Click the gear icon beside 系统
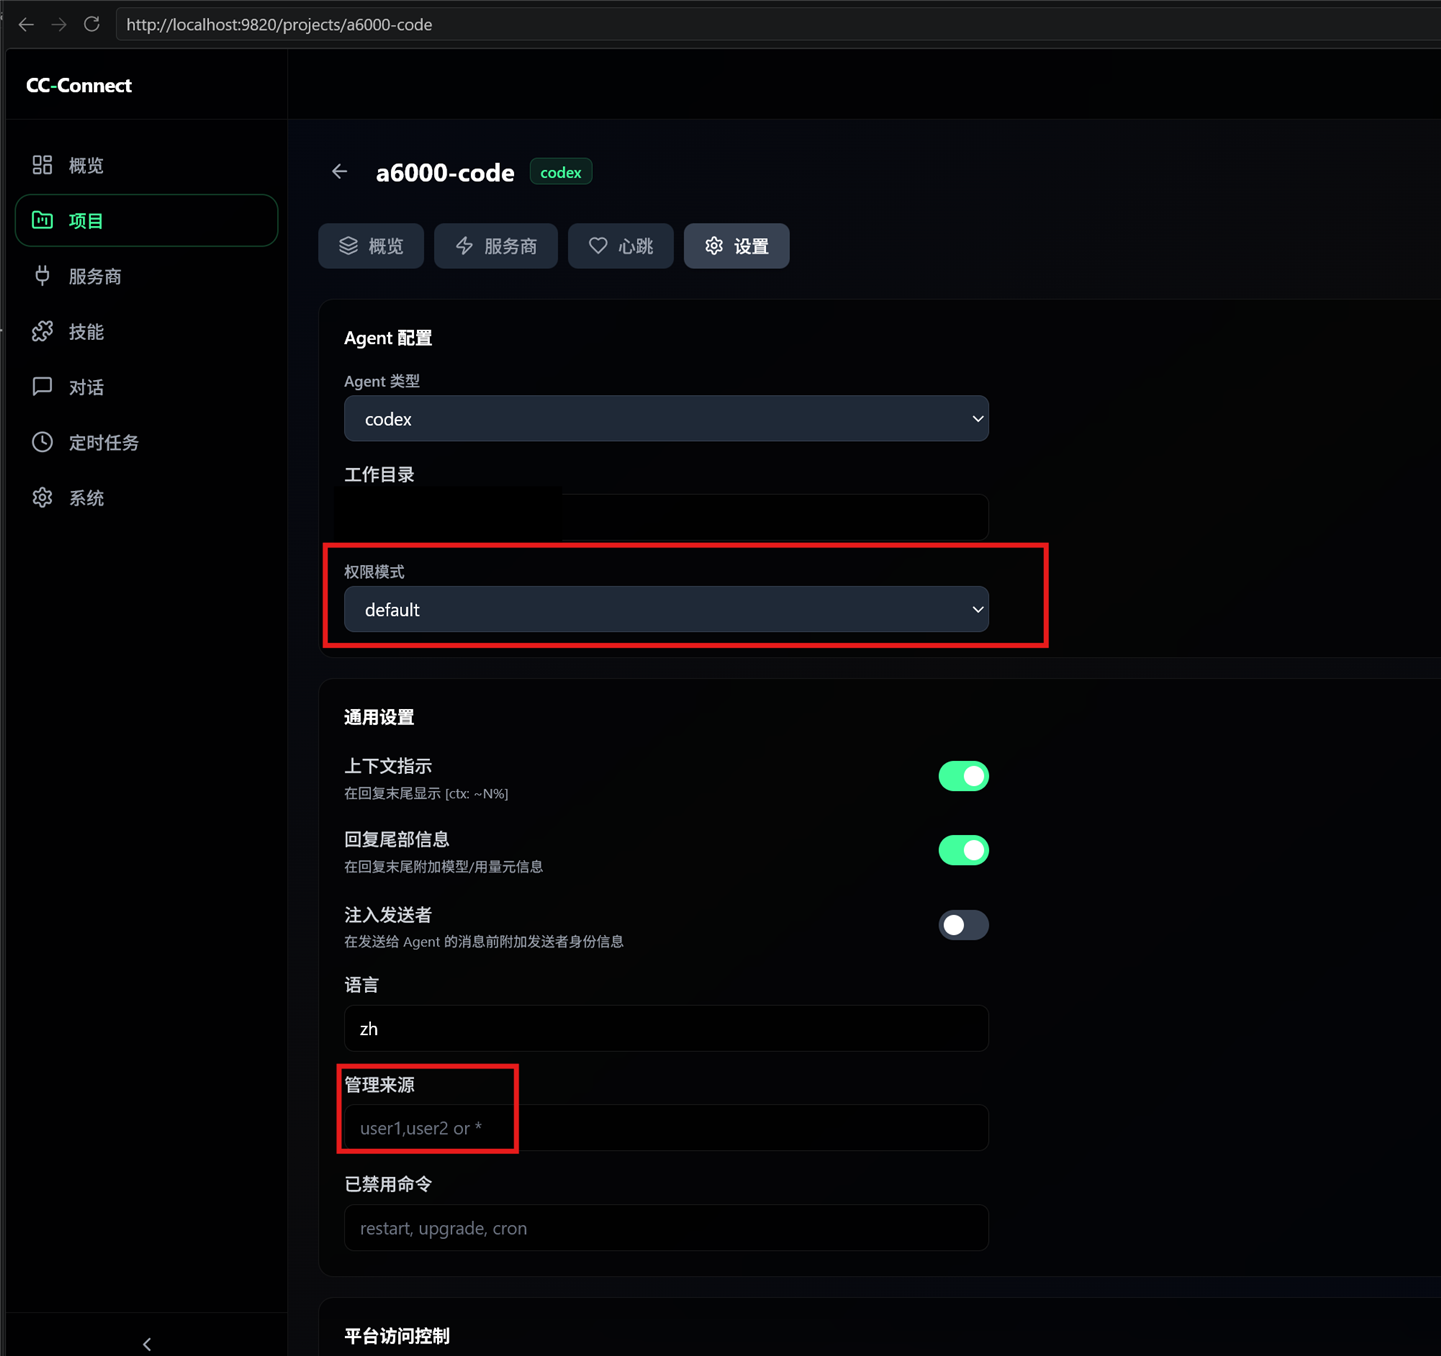The width and height of the screenshot is (1441, 1356). (x=42, y=498)
